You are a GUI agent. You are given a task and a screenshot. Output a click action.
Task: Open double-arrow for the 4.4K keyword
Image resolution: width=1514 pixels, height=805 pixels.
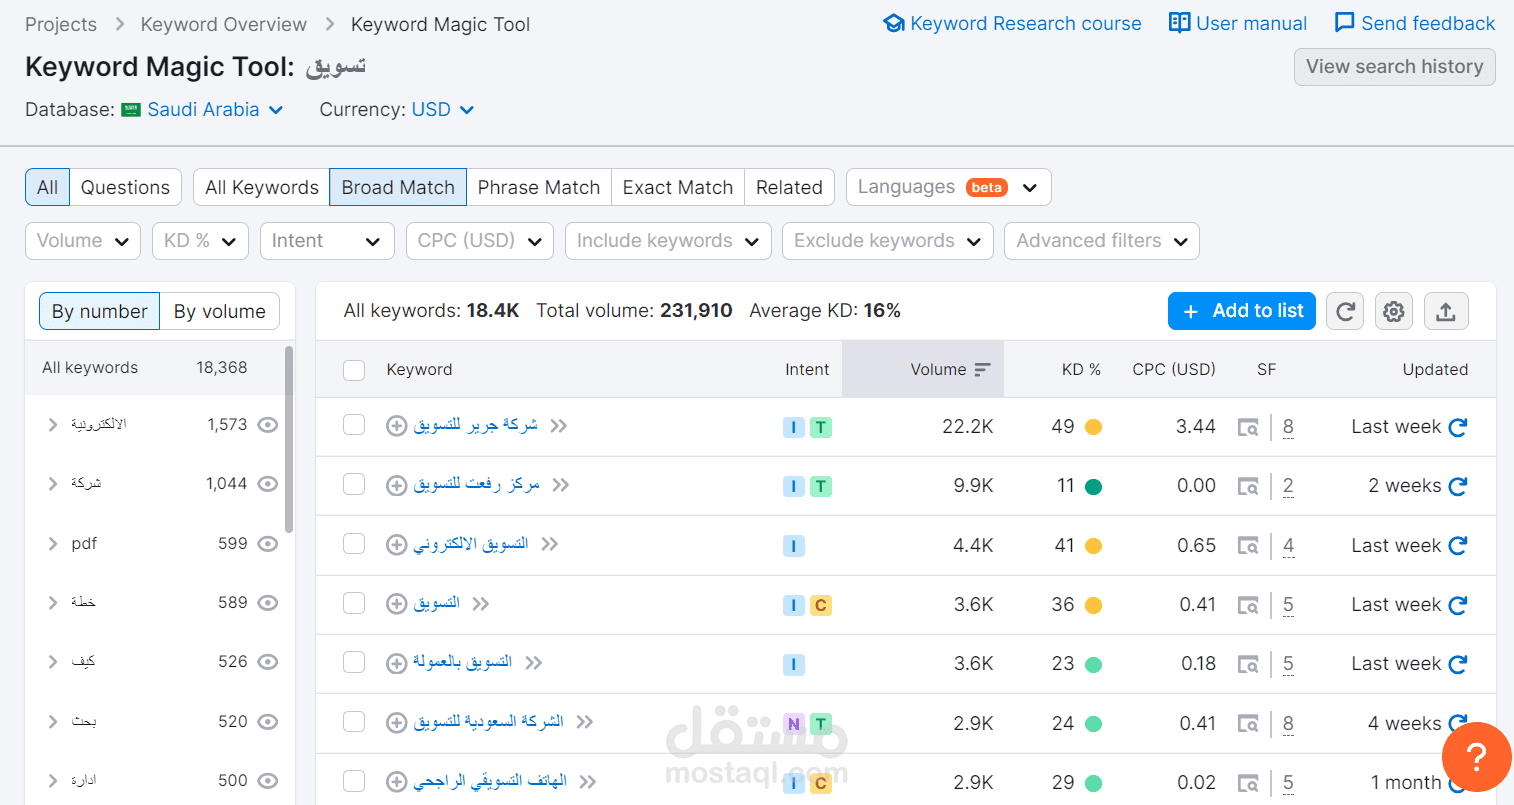[550, 544]
